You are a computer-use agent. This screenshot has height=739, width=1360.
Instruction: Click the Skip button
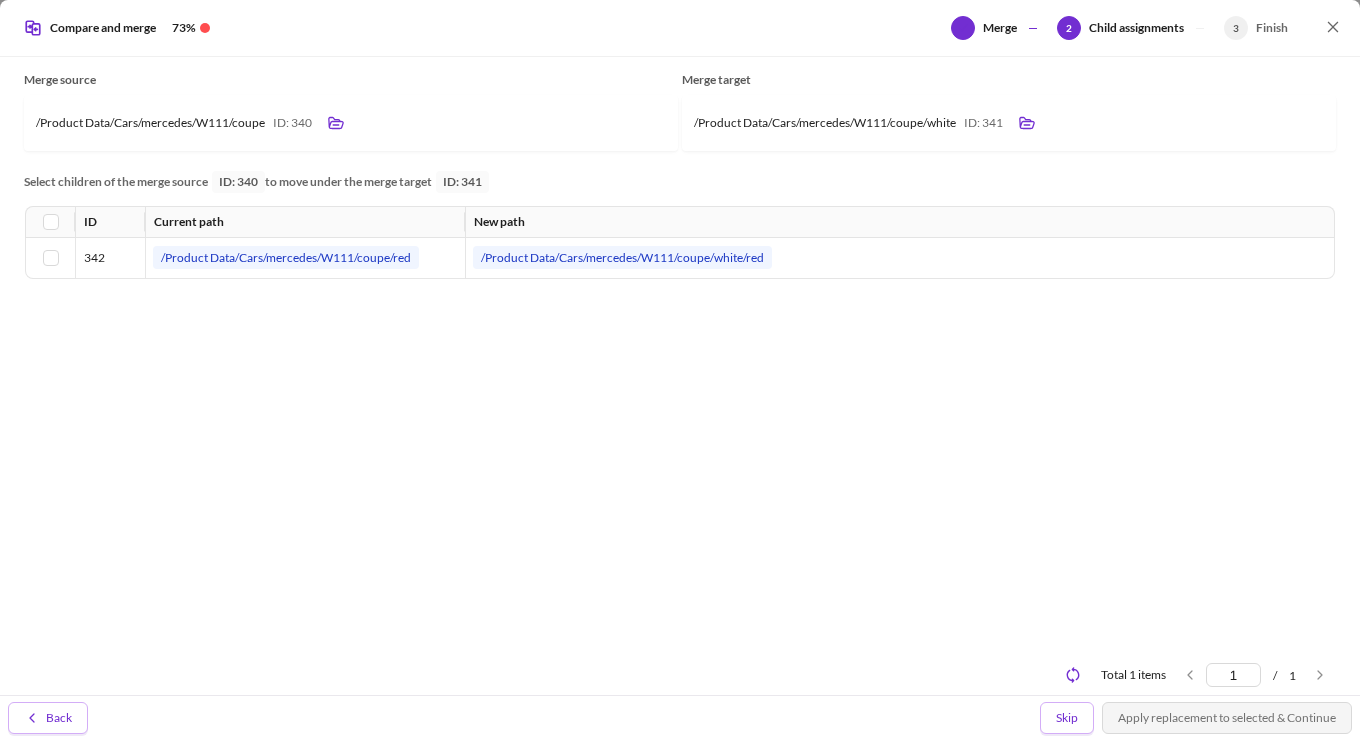pos(1067,718)
